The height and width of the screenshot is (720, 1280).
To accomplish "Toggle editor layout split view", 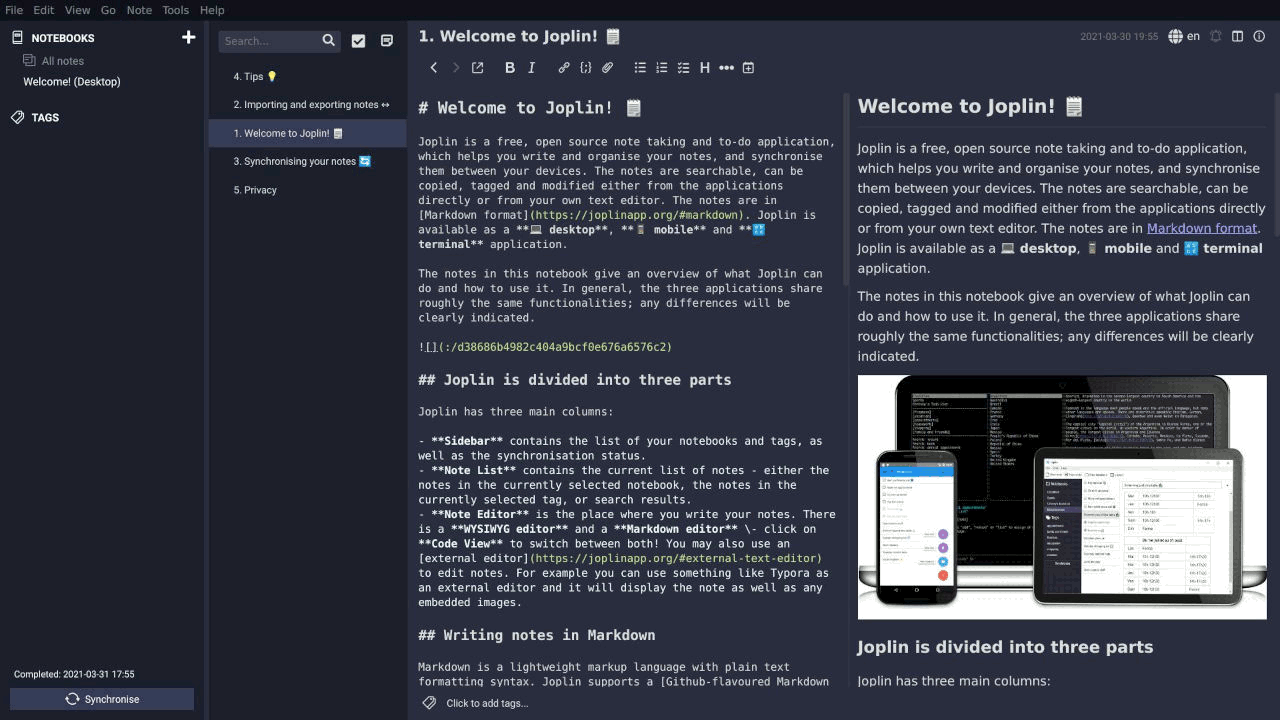I will [1238, 36].
